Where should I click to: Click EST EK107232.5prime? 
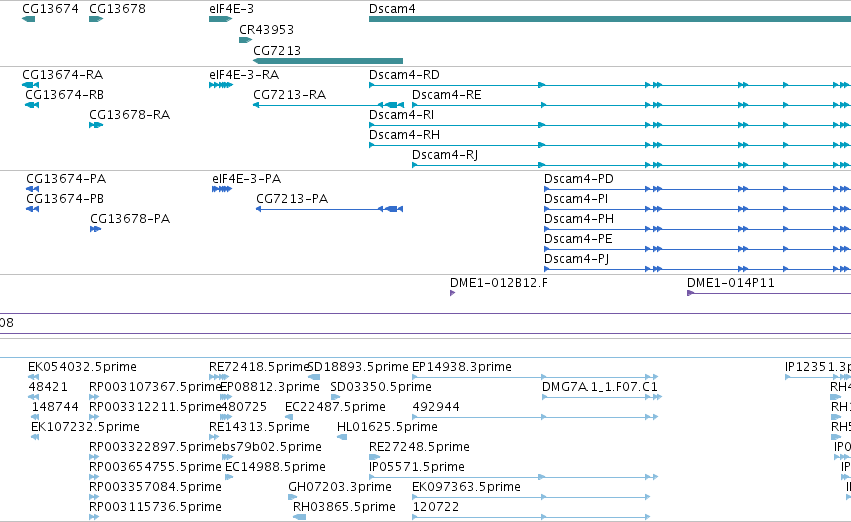(85, 427)
